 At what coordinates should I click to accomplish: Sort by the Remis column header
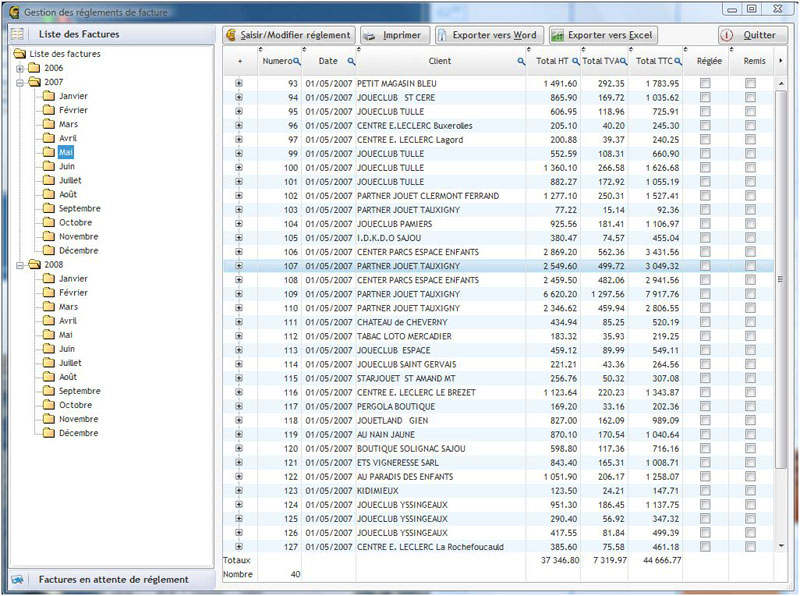pos(753,61)
